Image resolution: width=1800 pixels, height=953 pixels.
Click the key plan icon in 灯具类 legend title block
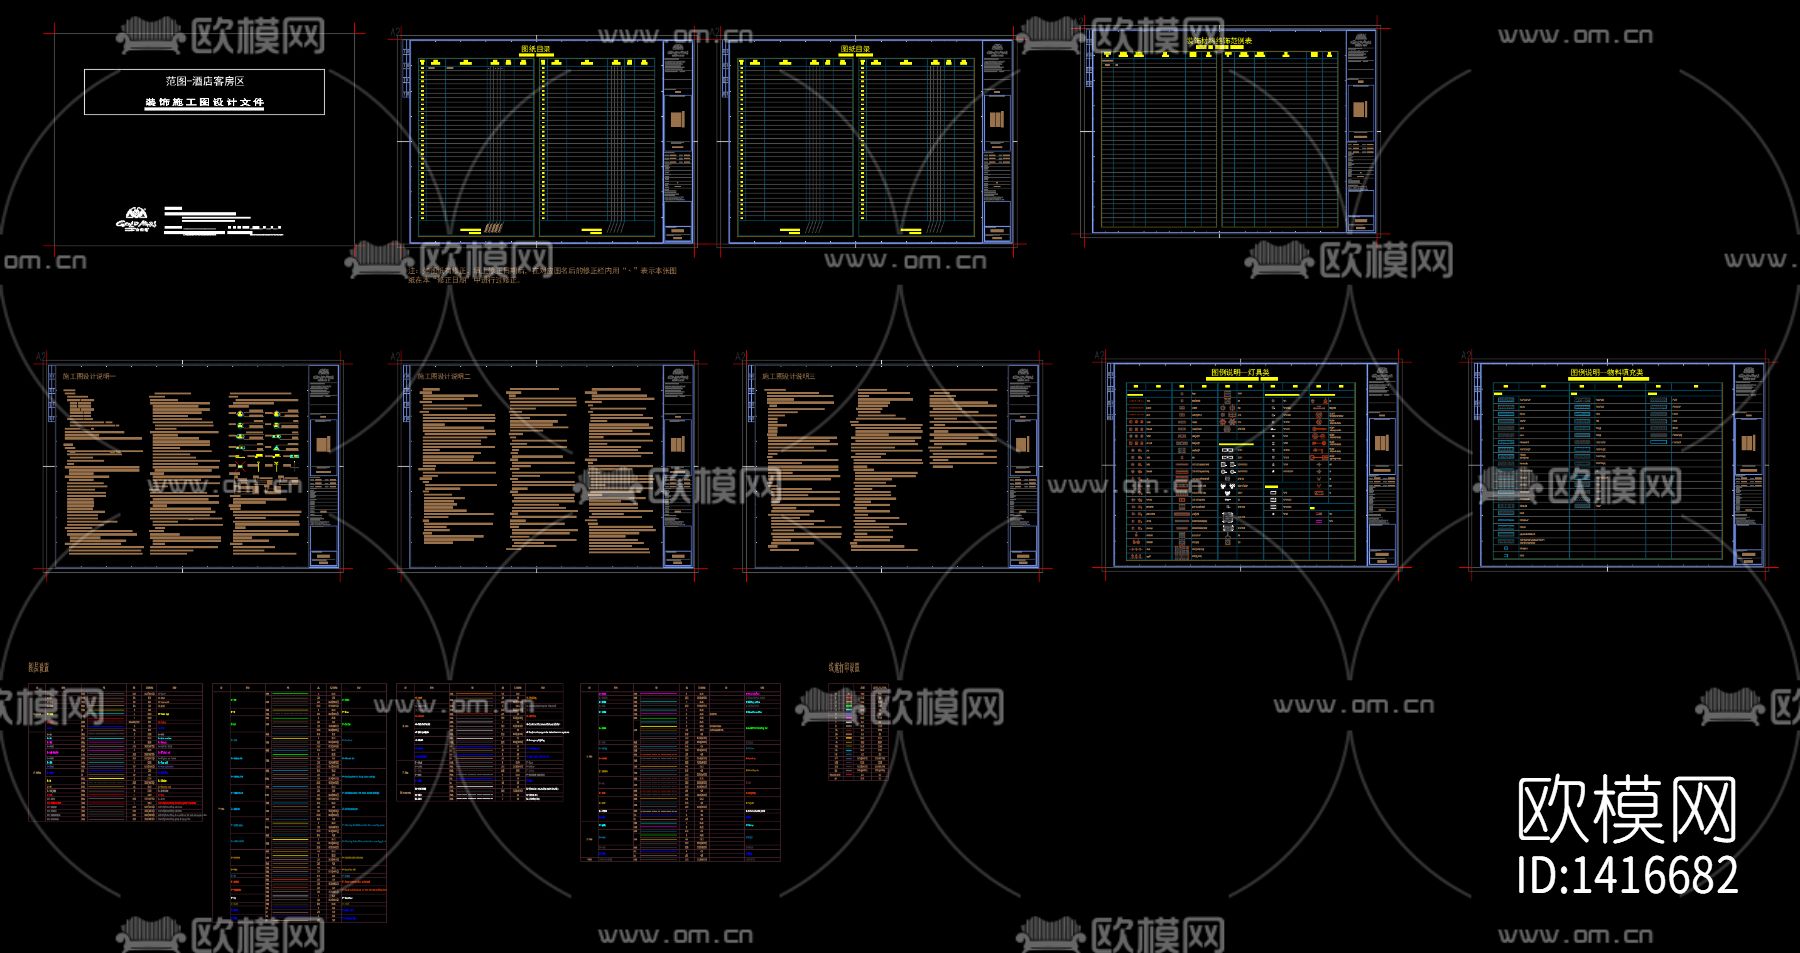click(1381, 444)
